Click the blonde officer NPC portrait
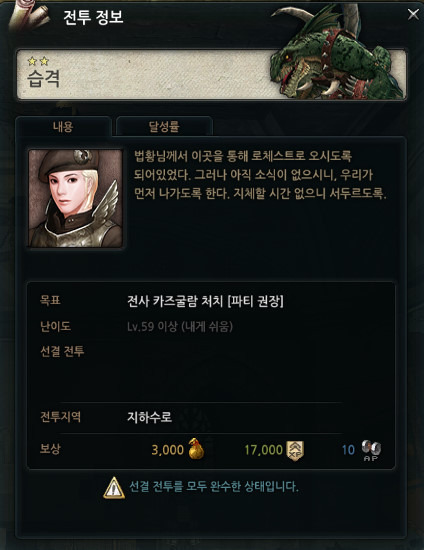424x550 pixels. tap(75, 199)
